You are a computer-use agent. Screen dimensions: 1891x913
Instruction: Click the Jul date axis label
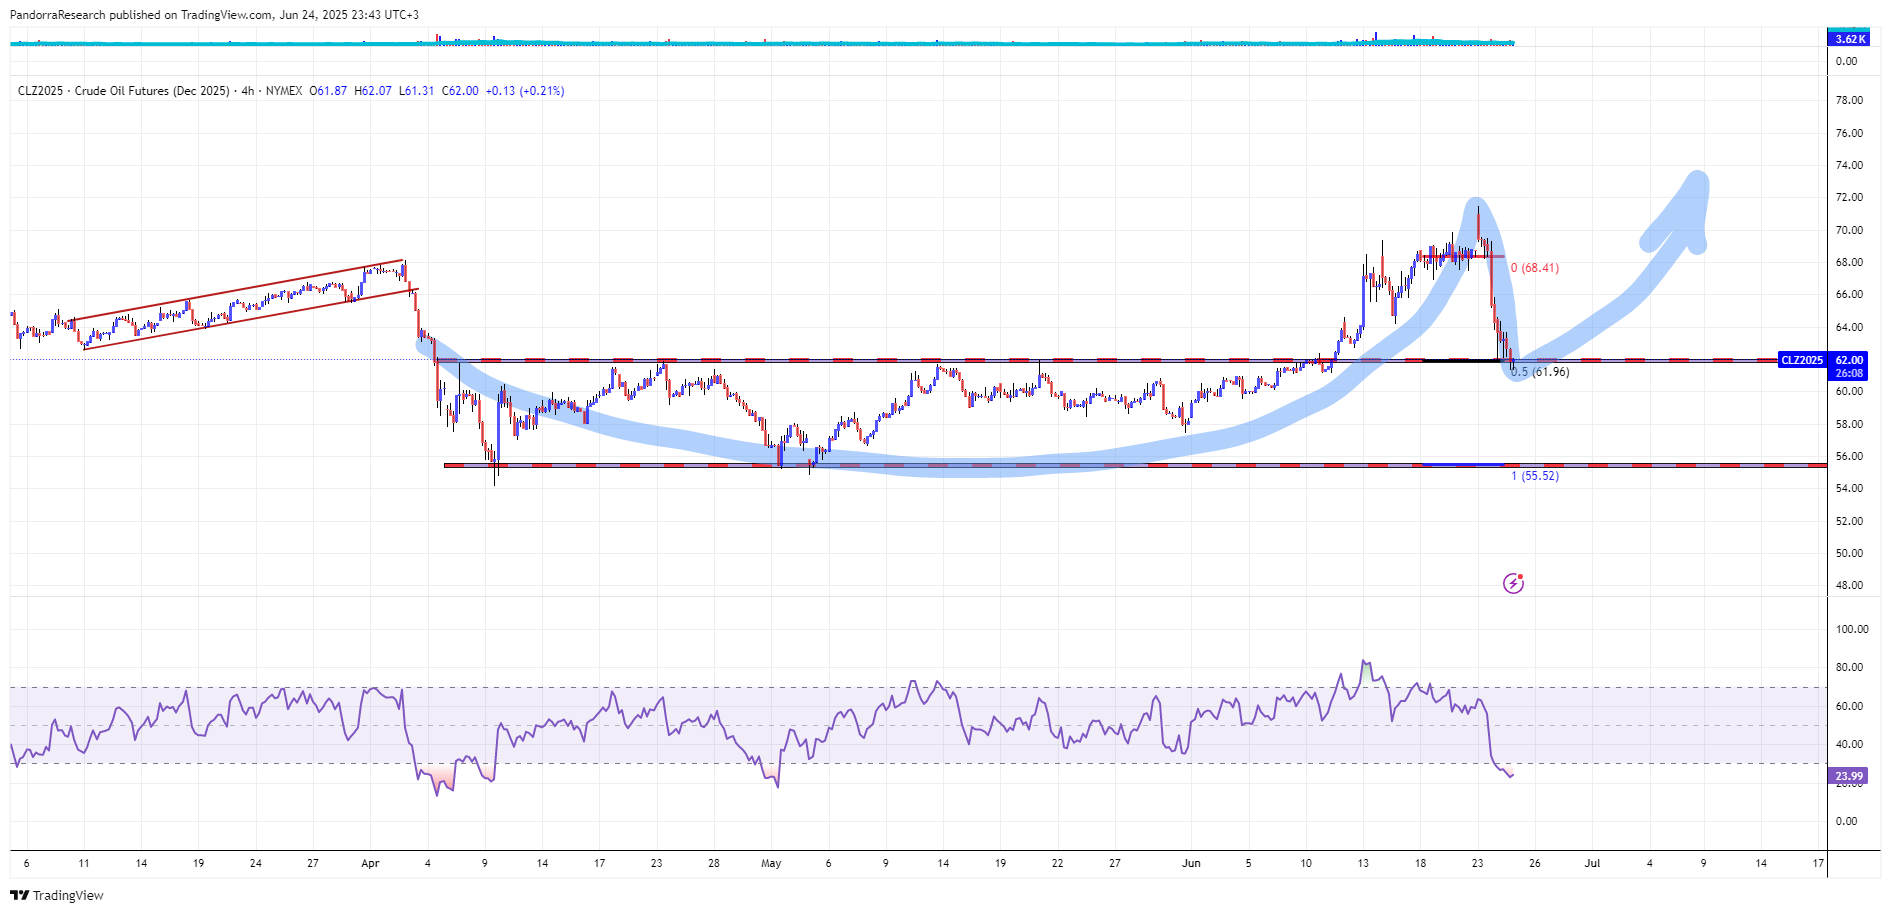[1592, 863]
